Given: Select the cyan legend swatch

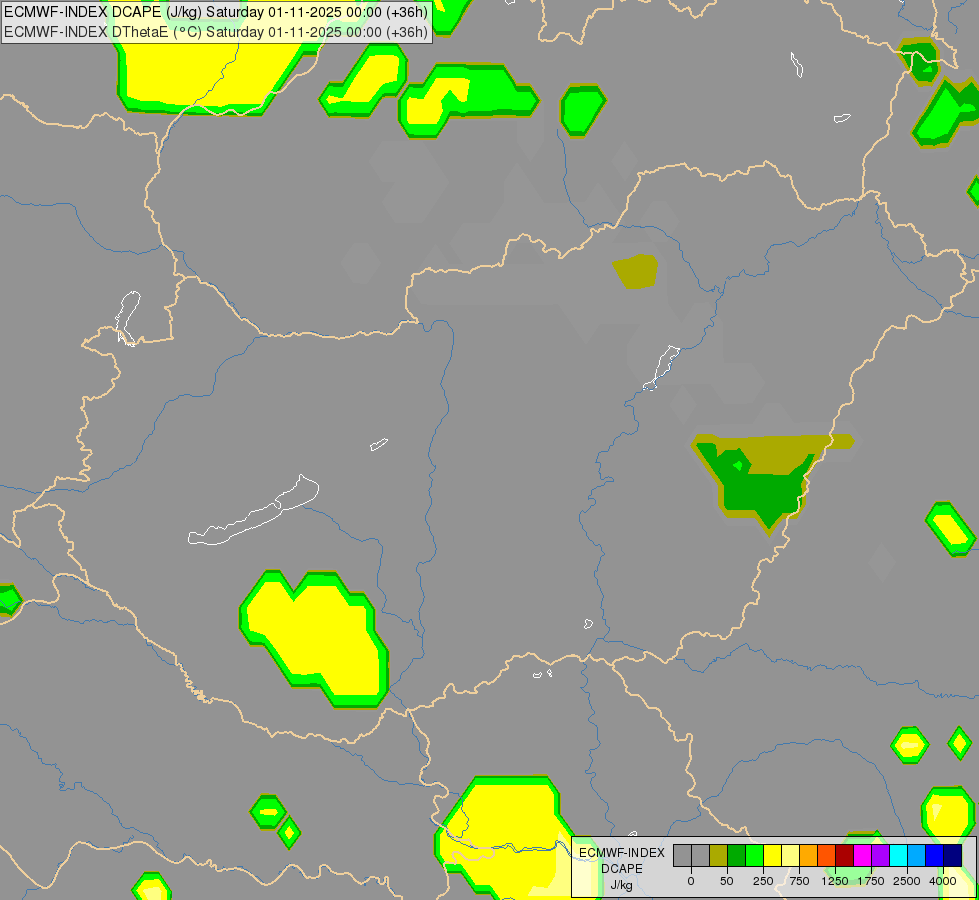Looking at the screenshot, I should point(898,855).
